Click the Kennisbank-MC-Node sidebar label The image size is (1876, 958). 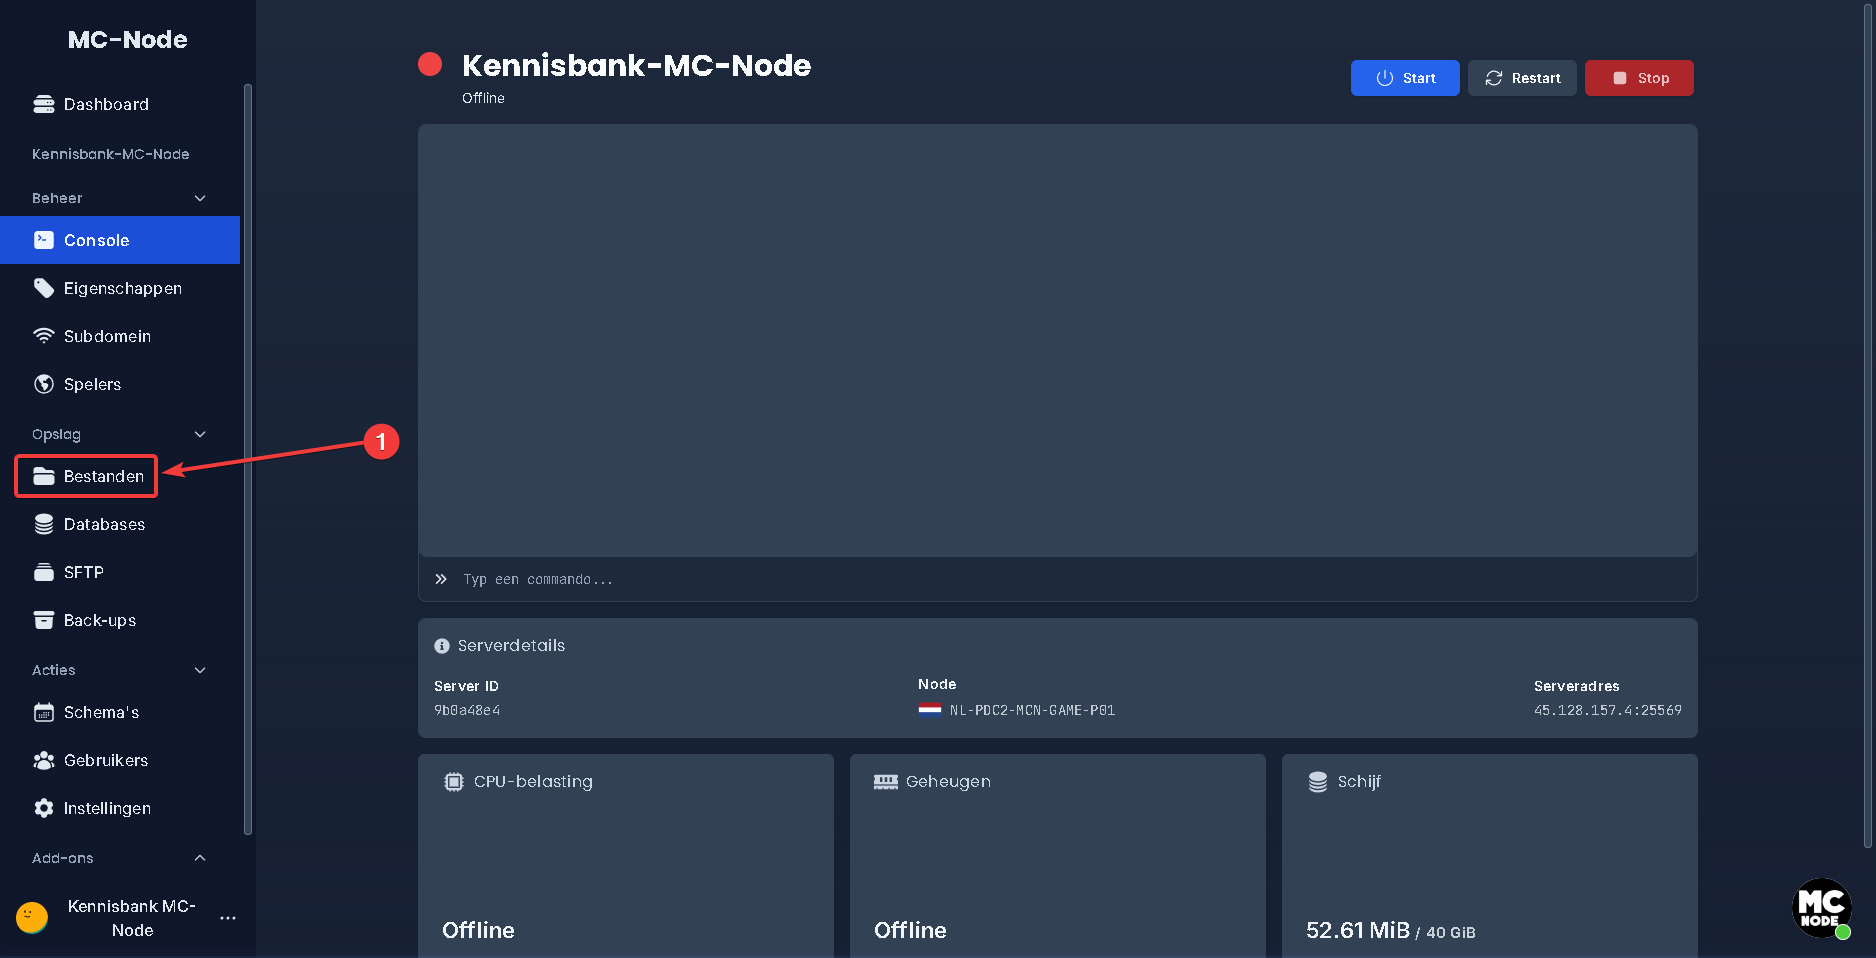click(x=111, y=154)
